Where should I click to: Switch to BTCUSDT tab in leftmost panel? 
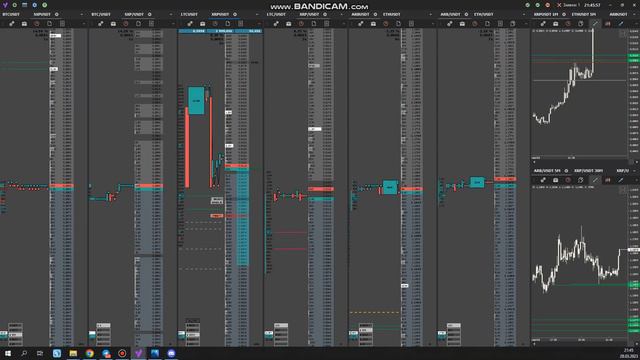click(11, 14)
